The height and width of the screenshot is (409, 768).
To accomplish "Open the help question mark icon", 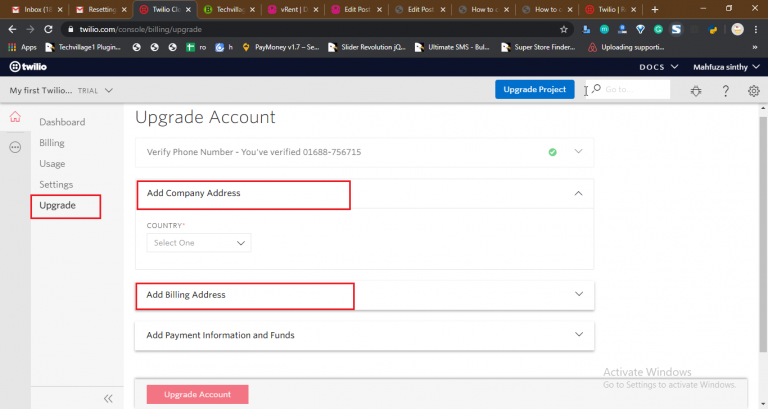I will point(725,91).
